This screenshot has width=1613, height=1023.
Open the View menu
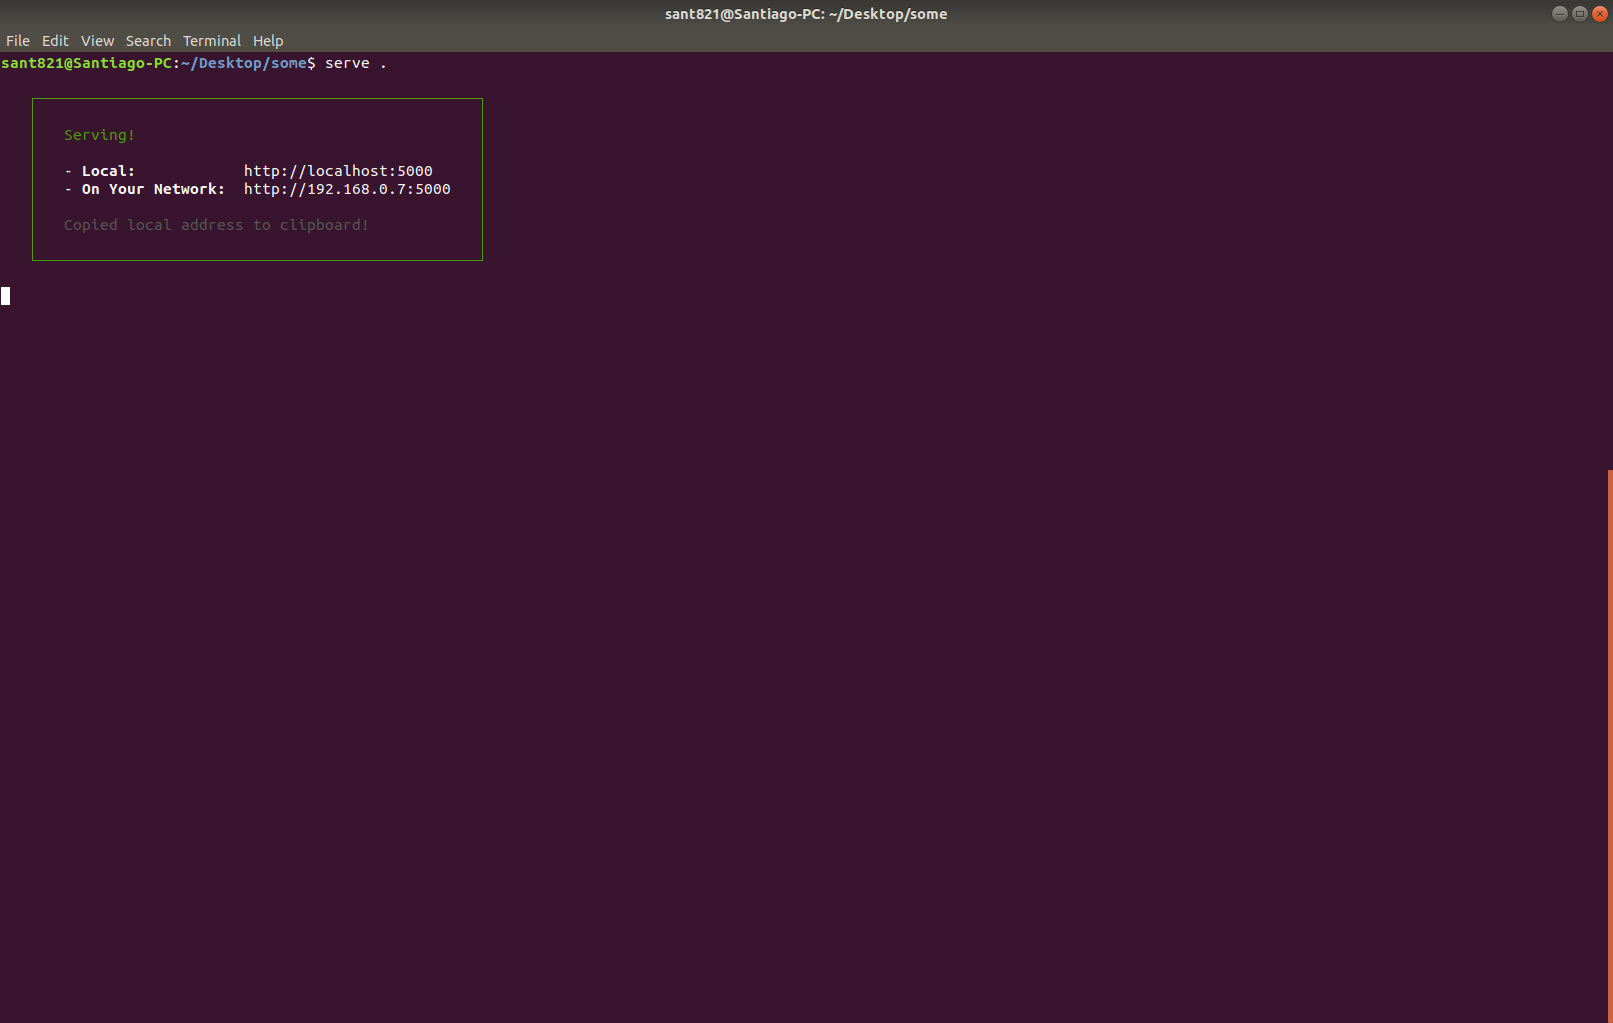pos(97,41)
